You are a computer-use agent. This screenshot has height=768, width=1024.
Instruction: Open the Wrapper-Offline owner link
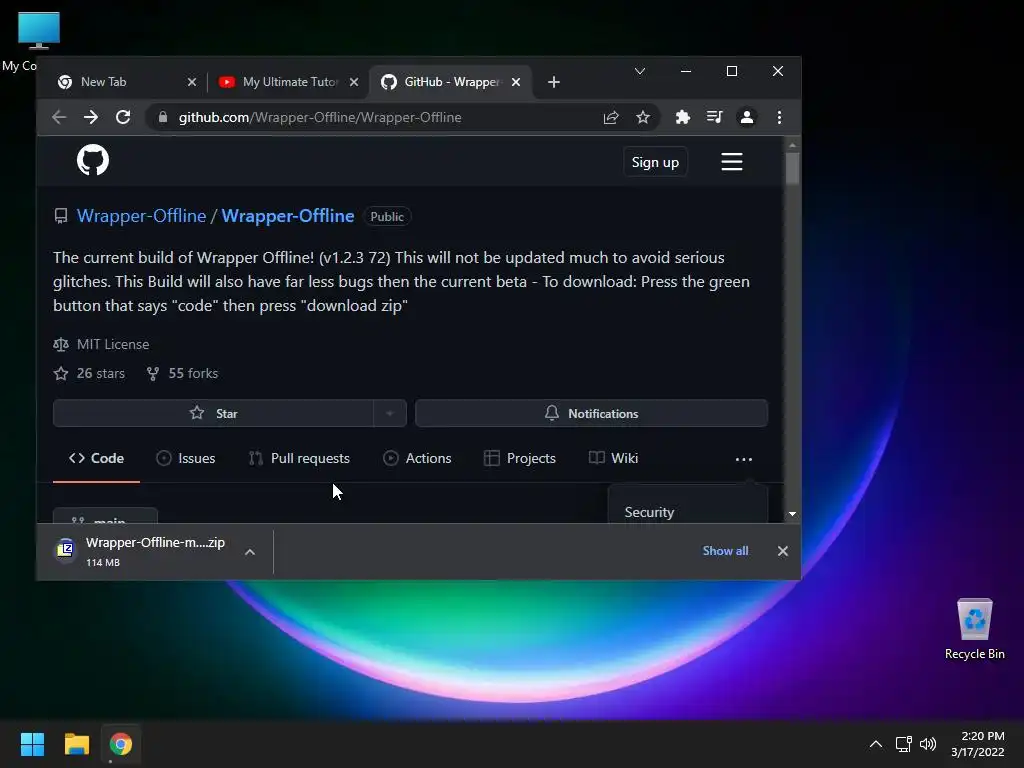(x=141, y=216)
